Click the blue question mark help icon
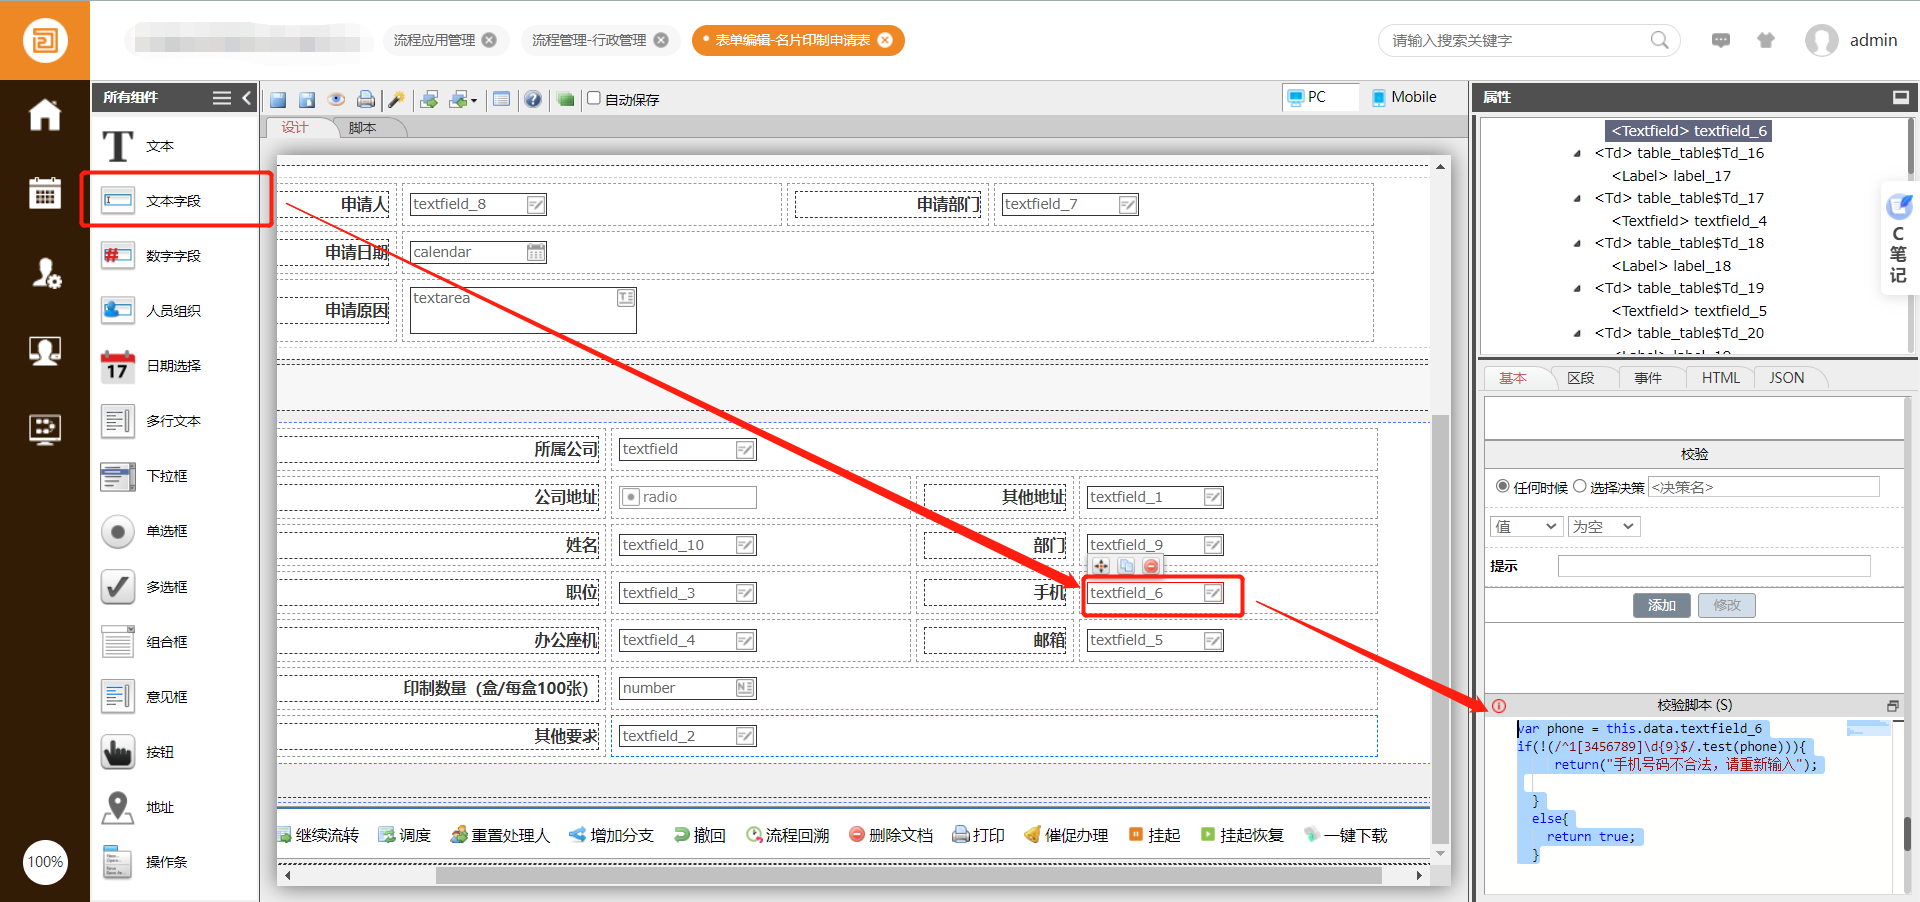 533,99
